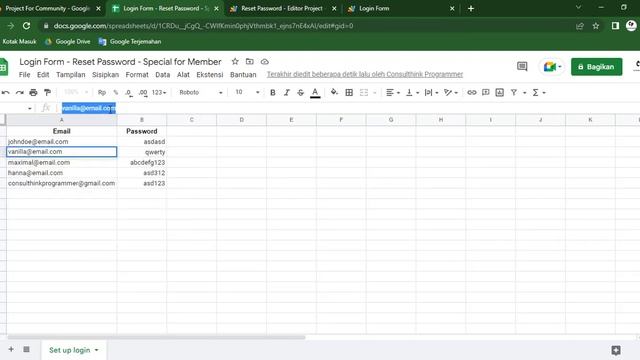Viewport: 640px width, 360px height.
Task: Star the spreadsheet document
Action: 235,62
